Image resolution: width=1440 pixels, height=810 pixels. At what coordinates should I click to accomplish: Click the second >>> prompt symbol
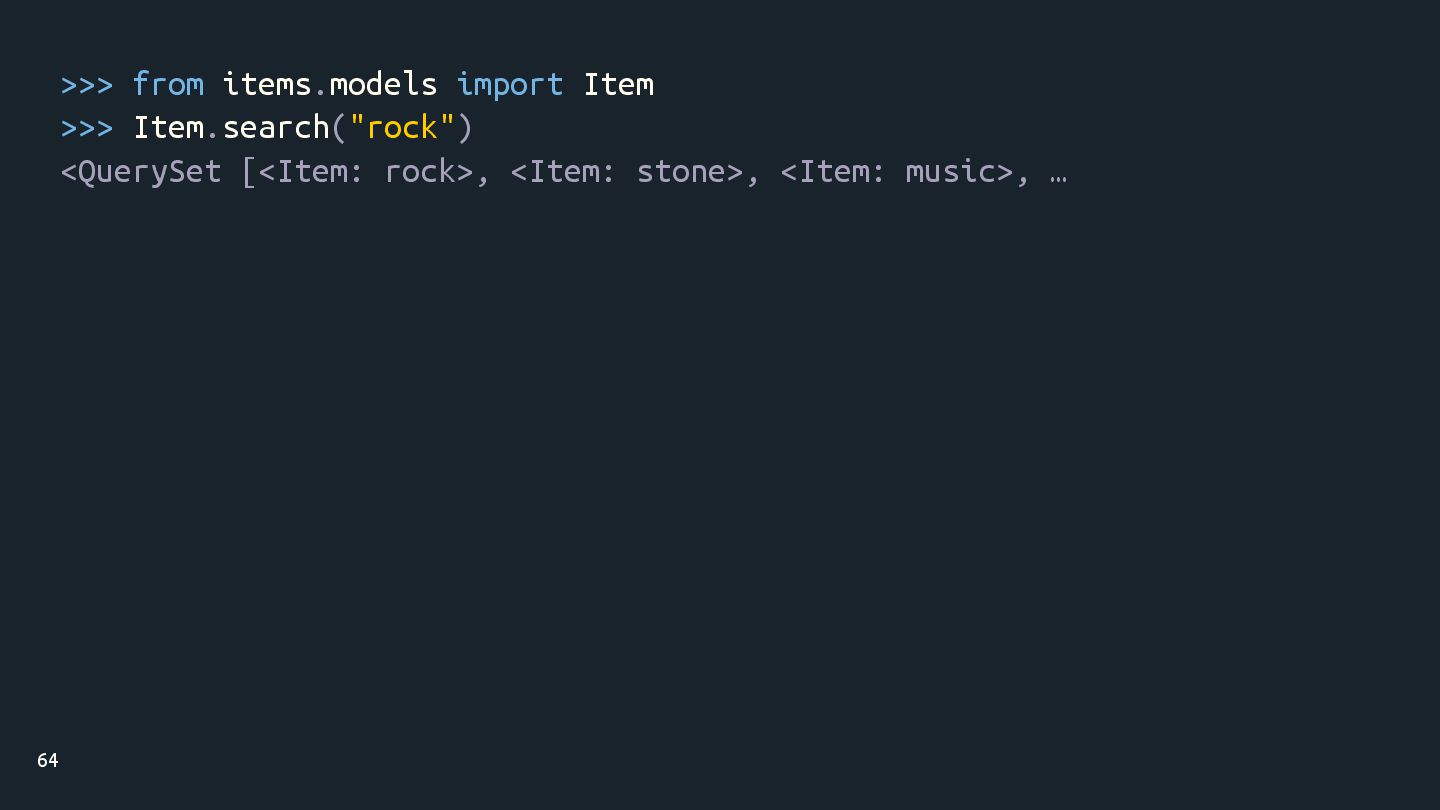tap(87, 128)
